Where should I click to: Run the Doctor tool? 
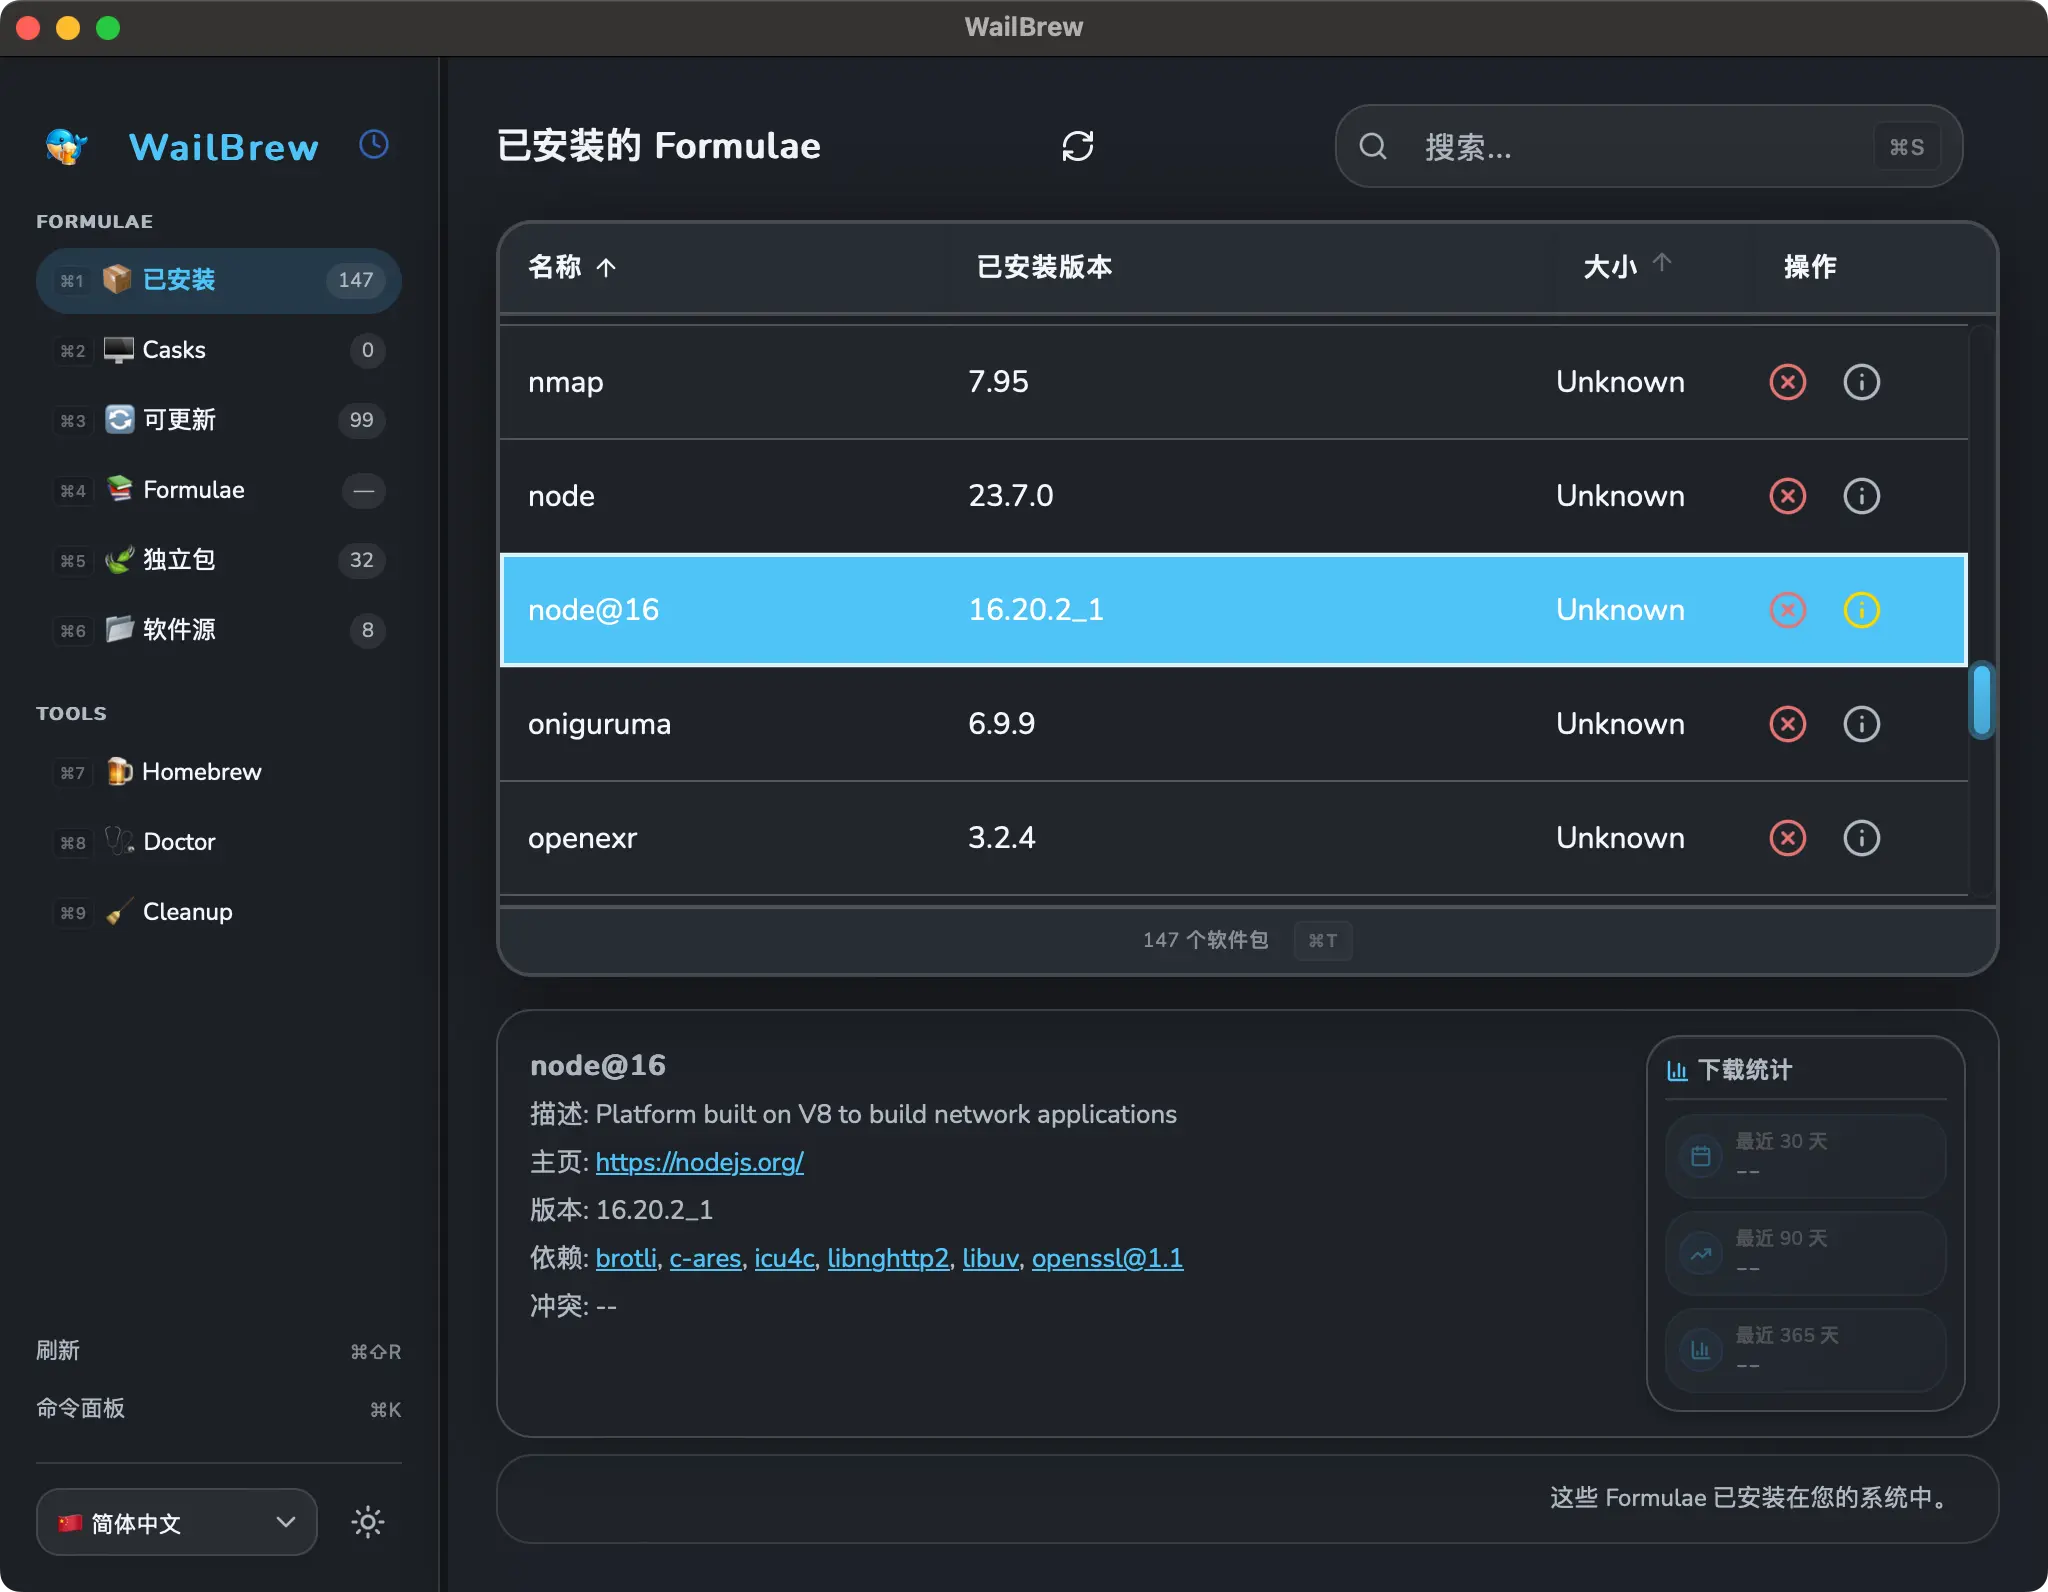tap(219, 842)
